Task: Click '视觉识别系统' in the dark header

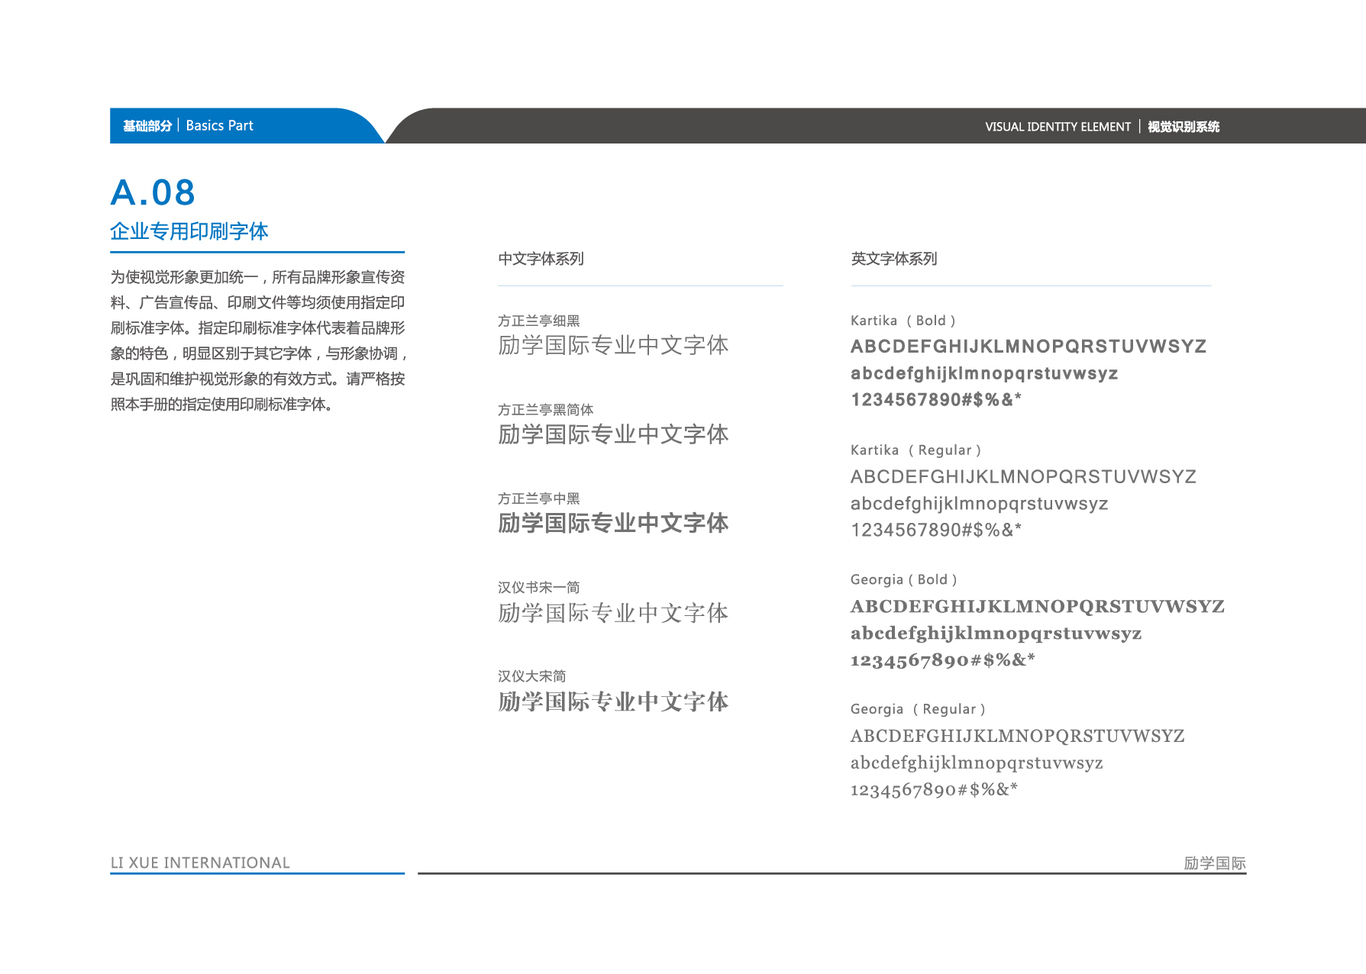Action: [x=1183, y=127]
